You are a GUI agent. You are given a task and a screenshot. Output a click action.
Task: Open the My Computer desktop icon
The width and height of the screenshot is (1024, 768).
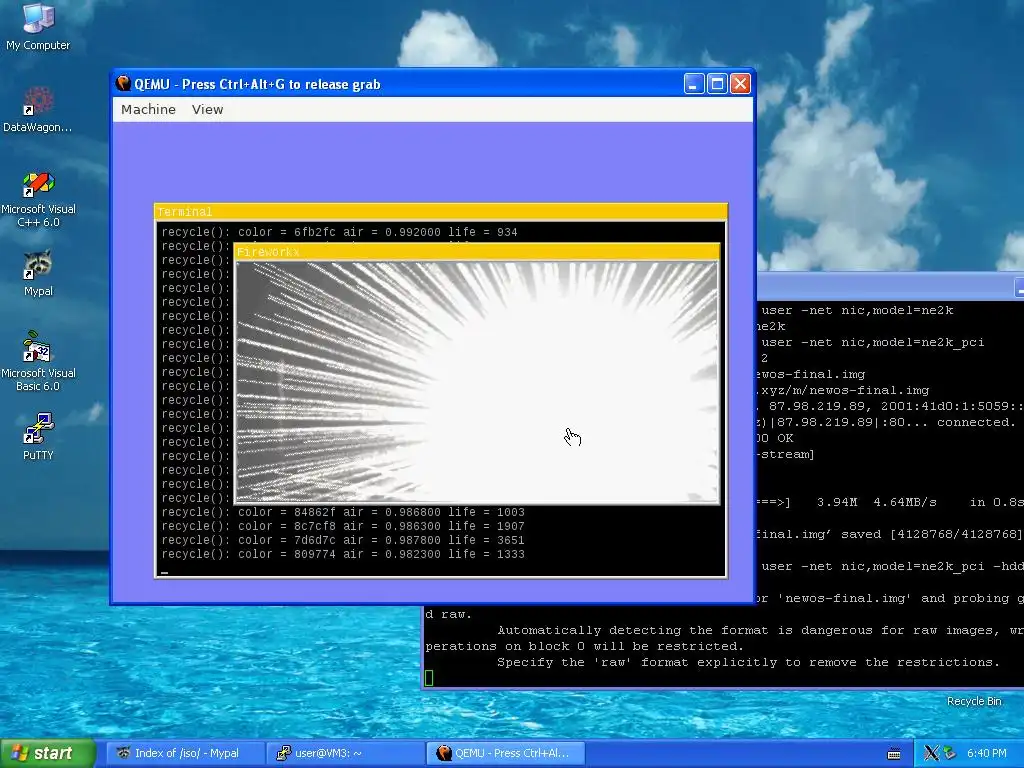(38, 26)
